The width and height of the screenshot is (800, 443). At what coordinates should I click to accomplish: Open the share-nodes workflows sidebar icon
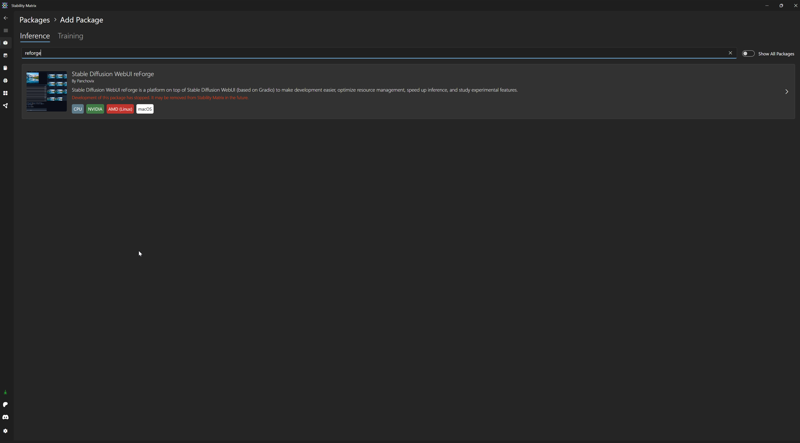6,106
